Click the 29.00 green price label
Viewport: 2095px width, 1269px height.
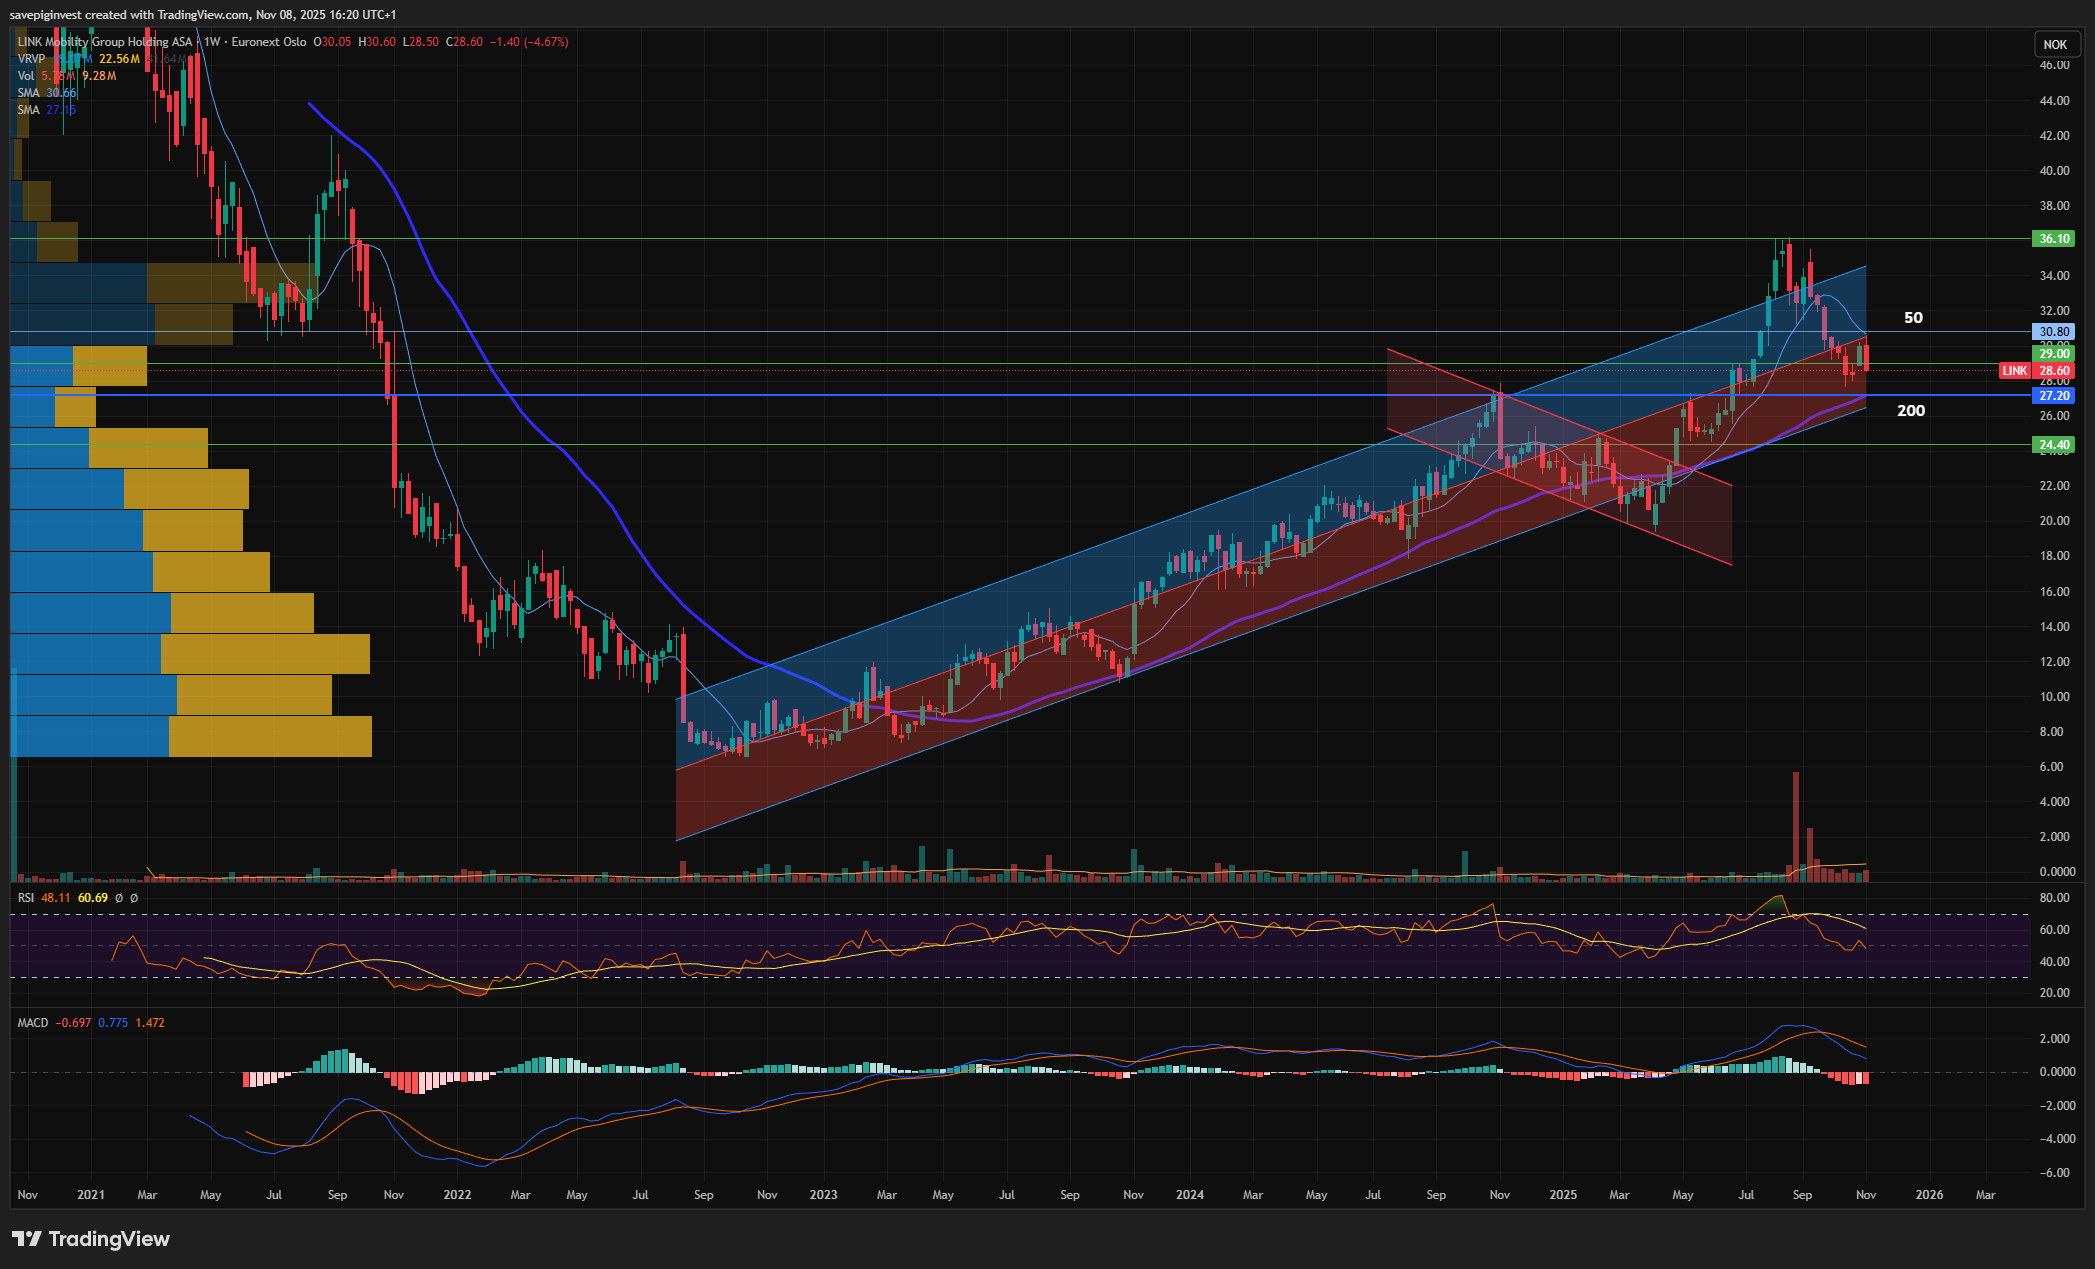[2054, 354]
